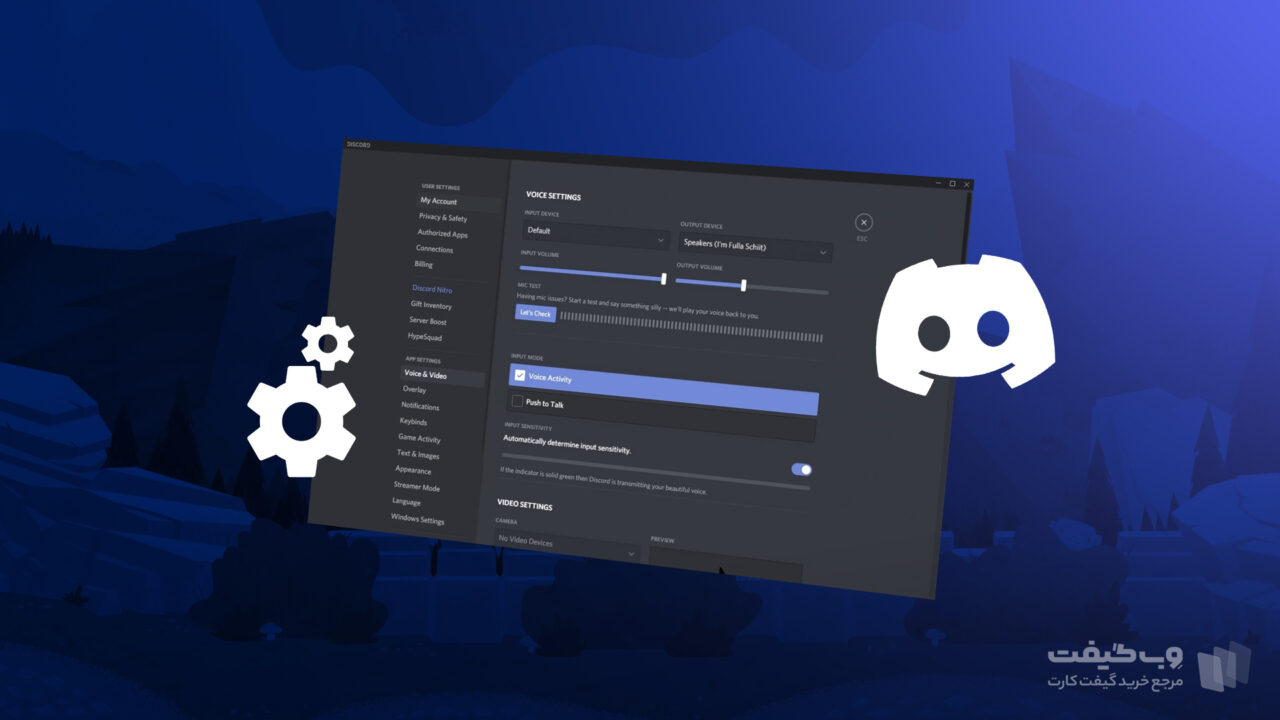The width and height of the screenshot is (1280, 720).
Task: Expand the Camera No Video Devices dropdown
Action: click(567, 547)
